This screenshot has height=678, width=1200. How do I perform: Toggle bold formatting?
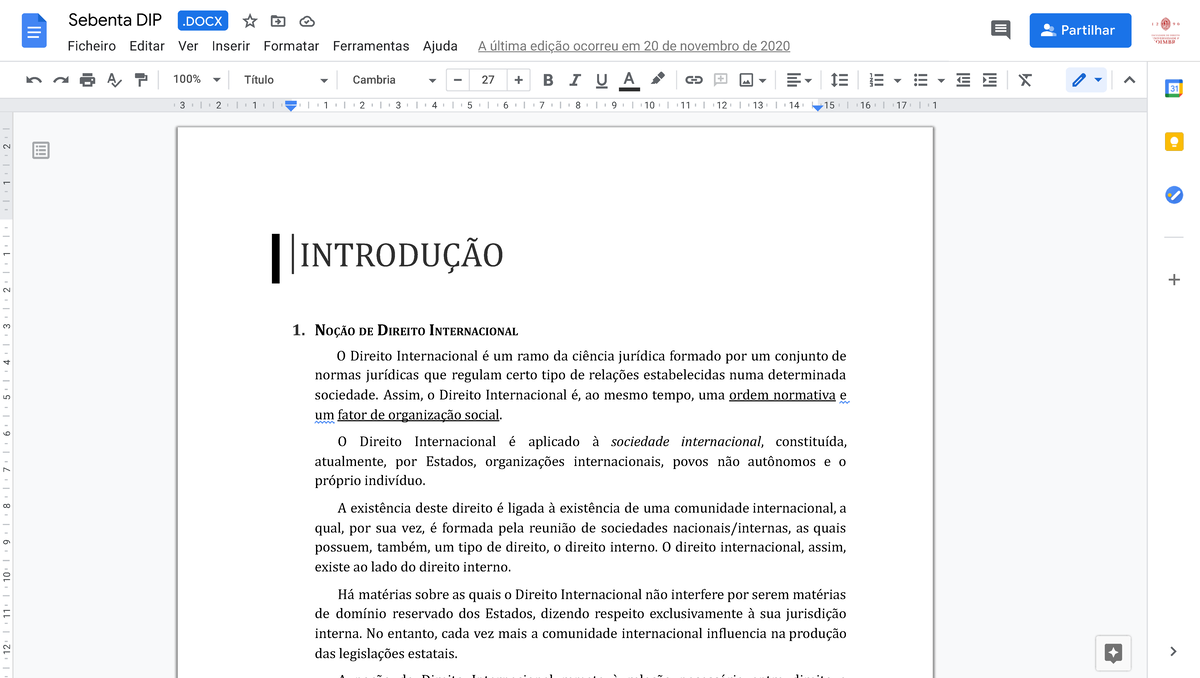click(548, 79)
